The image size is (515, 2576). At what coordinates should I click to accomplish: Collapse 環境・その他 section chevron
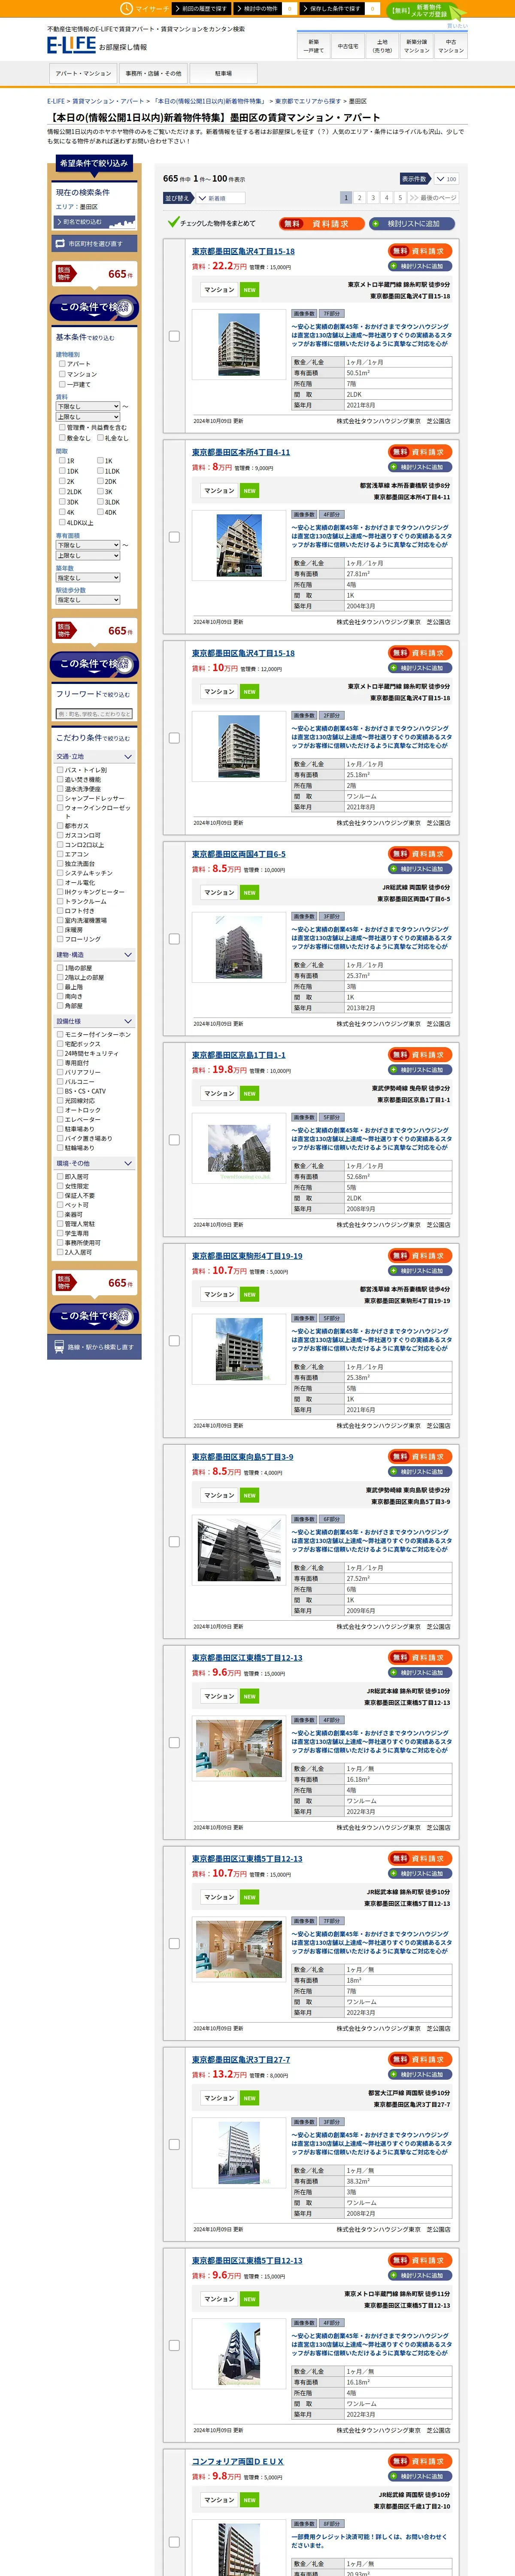(x=128, y=1164)
